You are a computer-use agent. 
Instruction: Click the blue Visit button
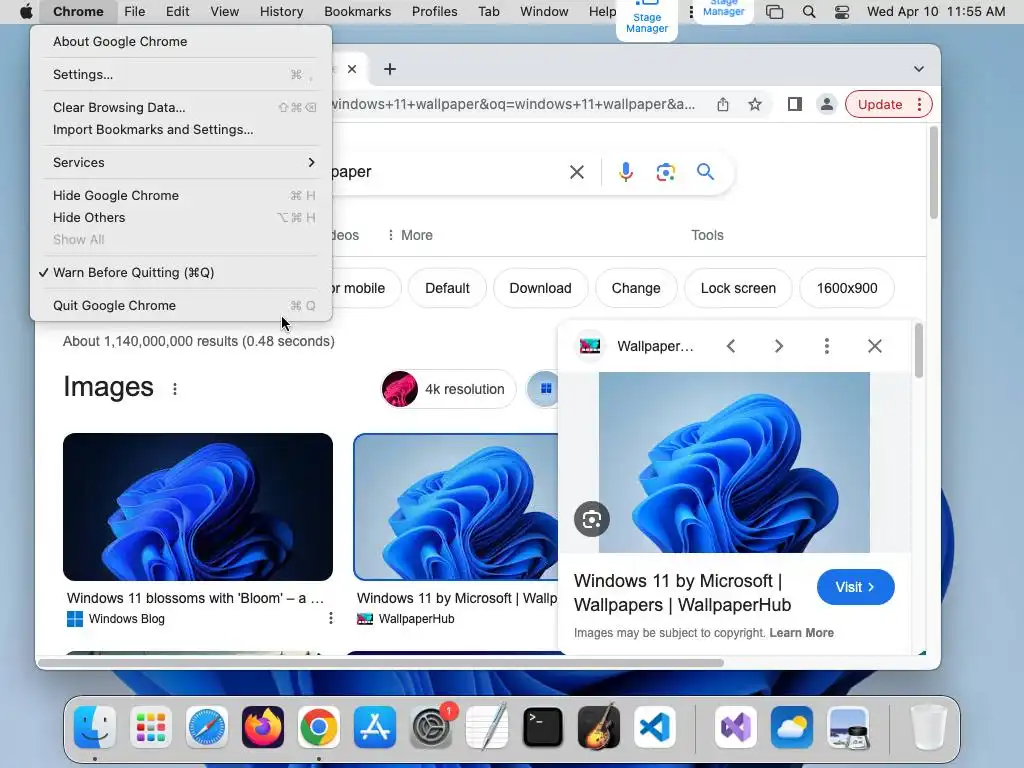(856, 587)
